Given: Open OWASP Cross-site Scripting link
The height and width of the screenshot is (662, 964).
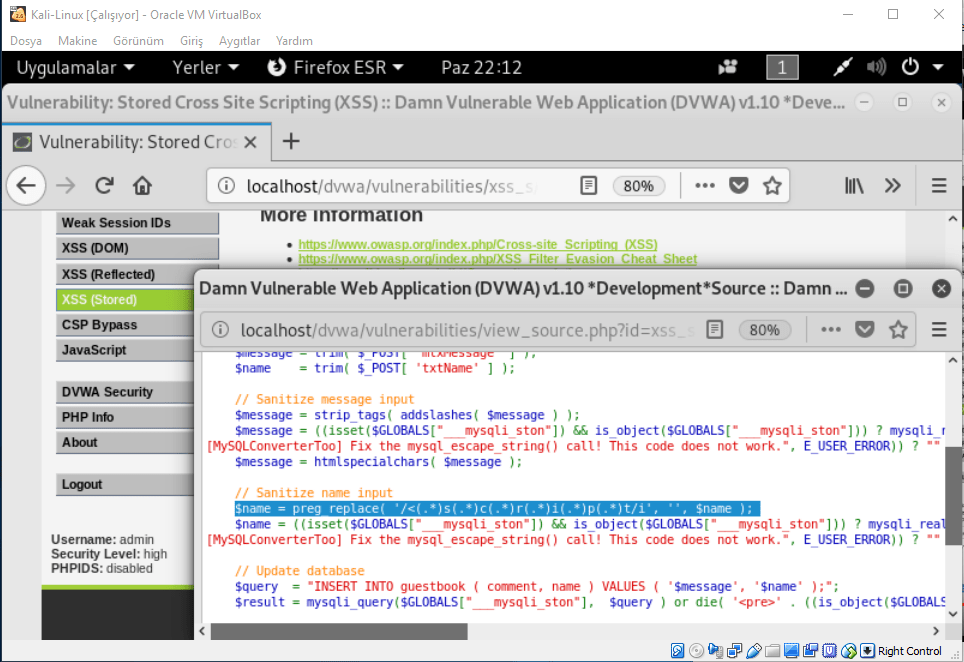Looking at the screenshot, I should (x=477, y=244).
